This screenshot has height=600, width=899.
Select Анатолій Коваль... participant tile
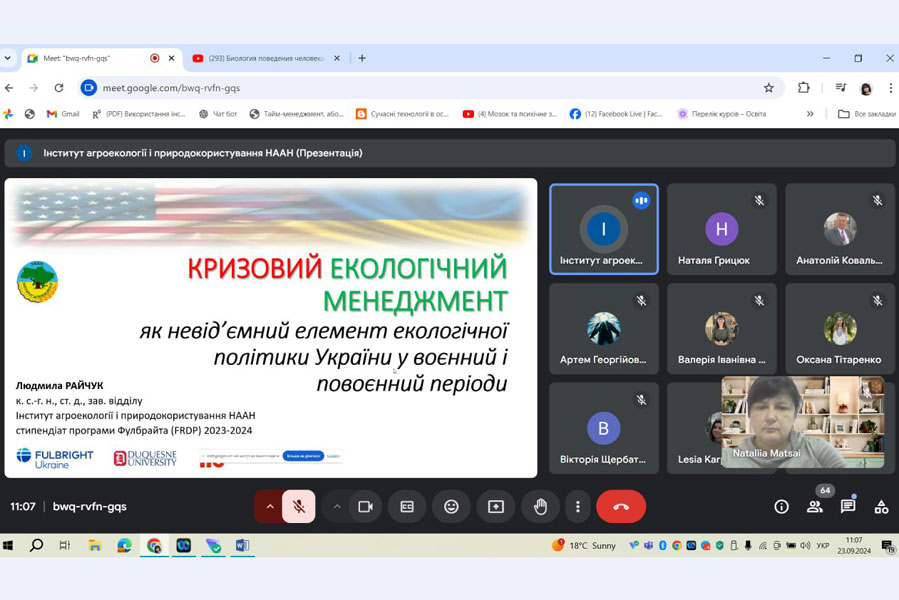[839, 229]
